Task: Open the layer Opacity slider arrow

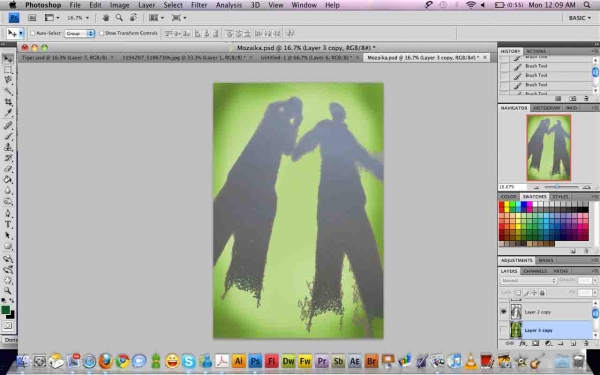Action: [x=595, y=280]
